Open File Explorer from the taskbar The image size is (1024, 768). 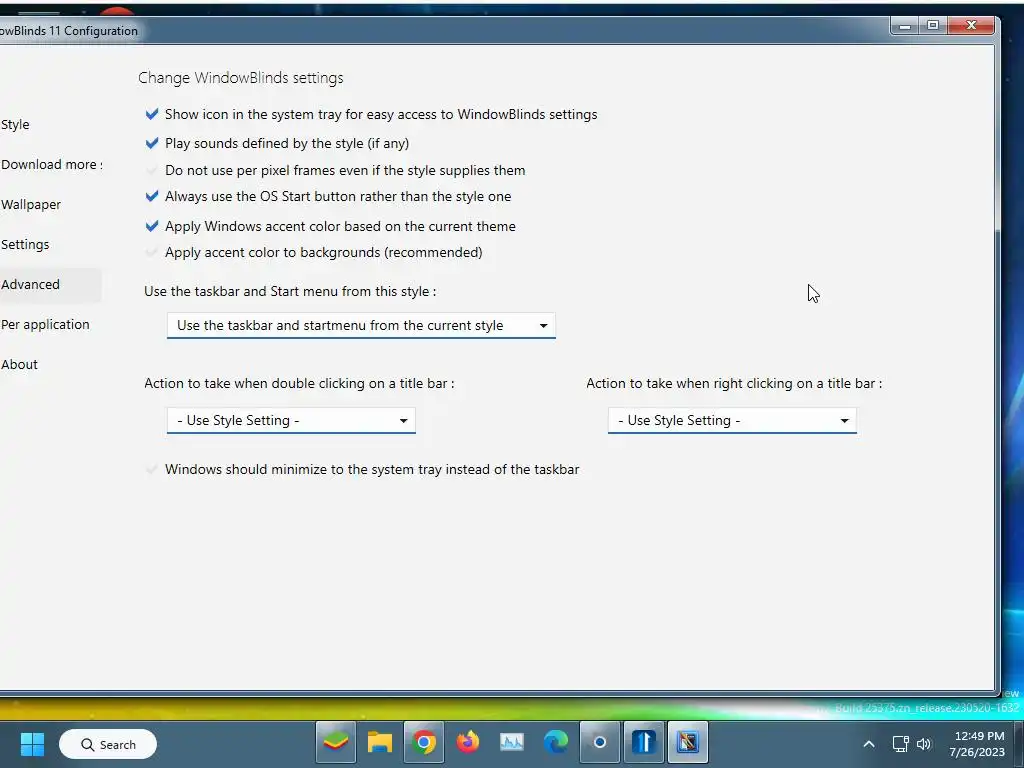pos(379,743)
